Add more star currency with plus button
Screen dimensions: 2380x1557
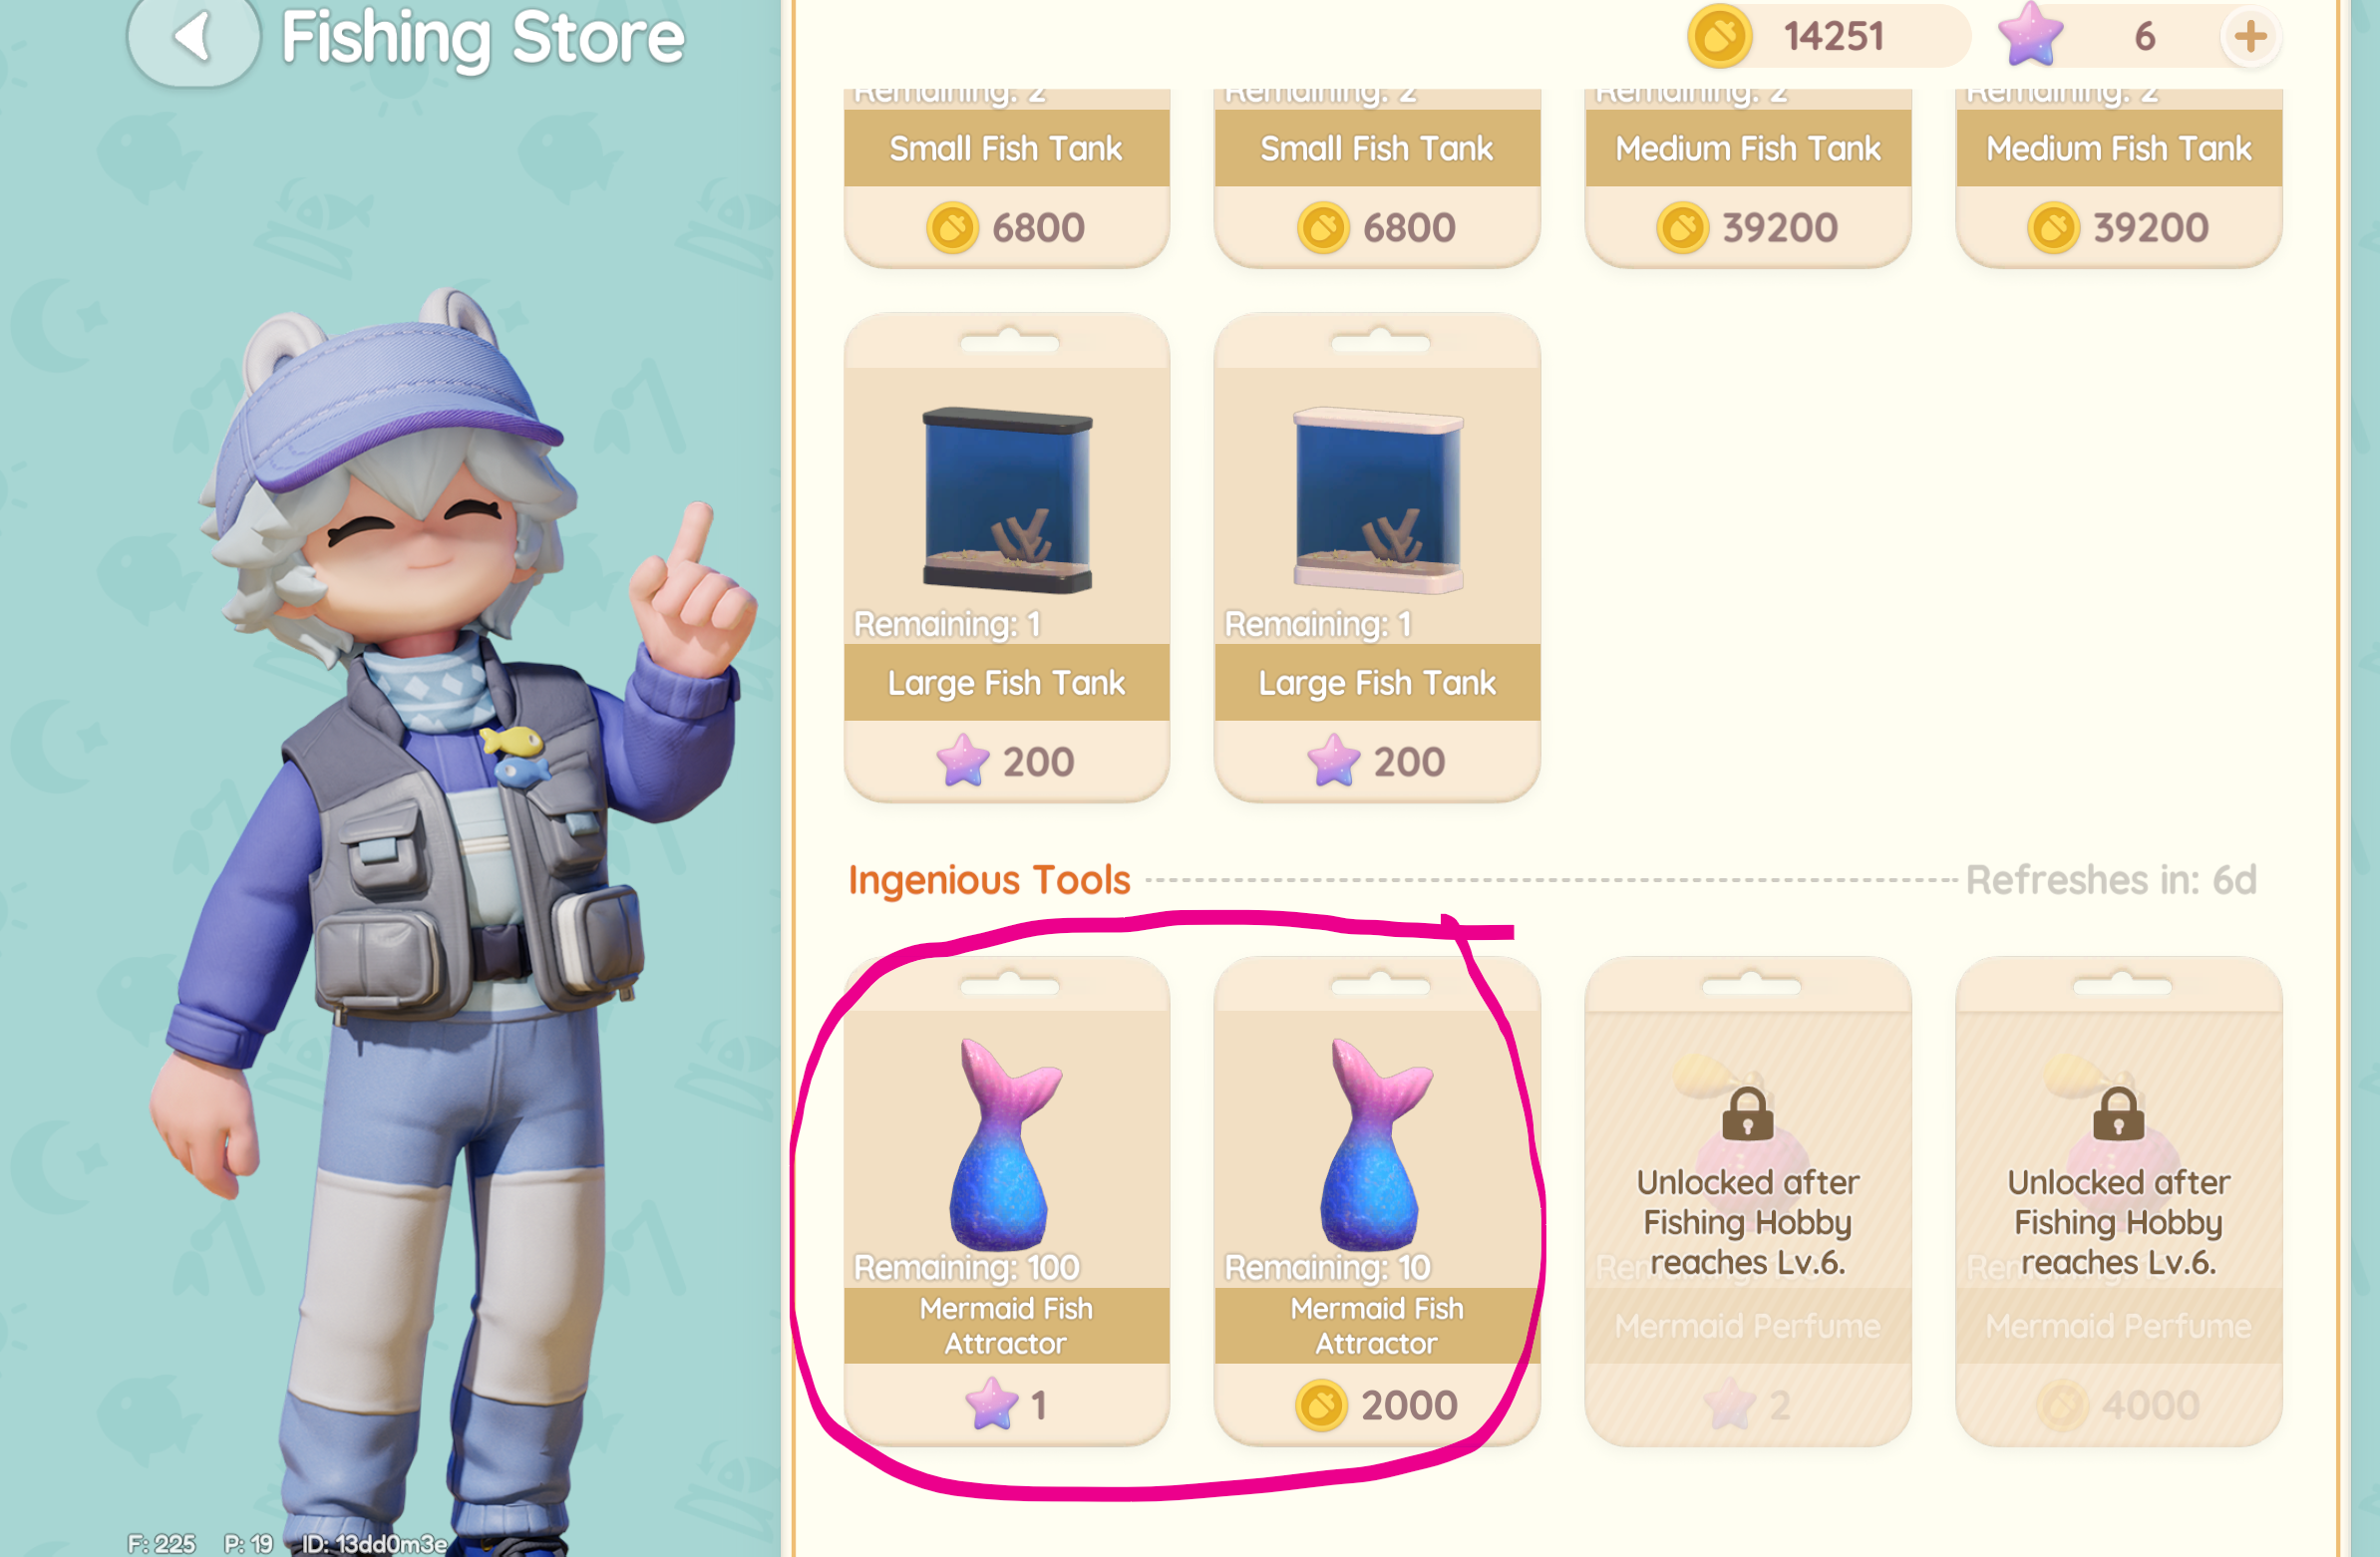2250,37
